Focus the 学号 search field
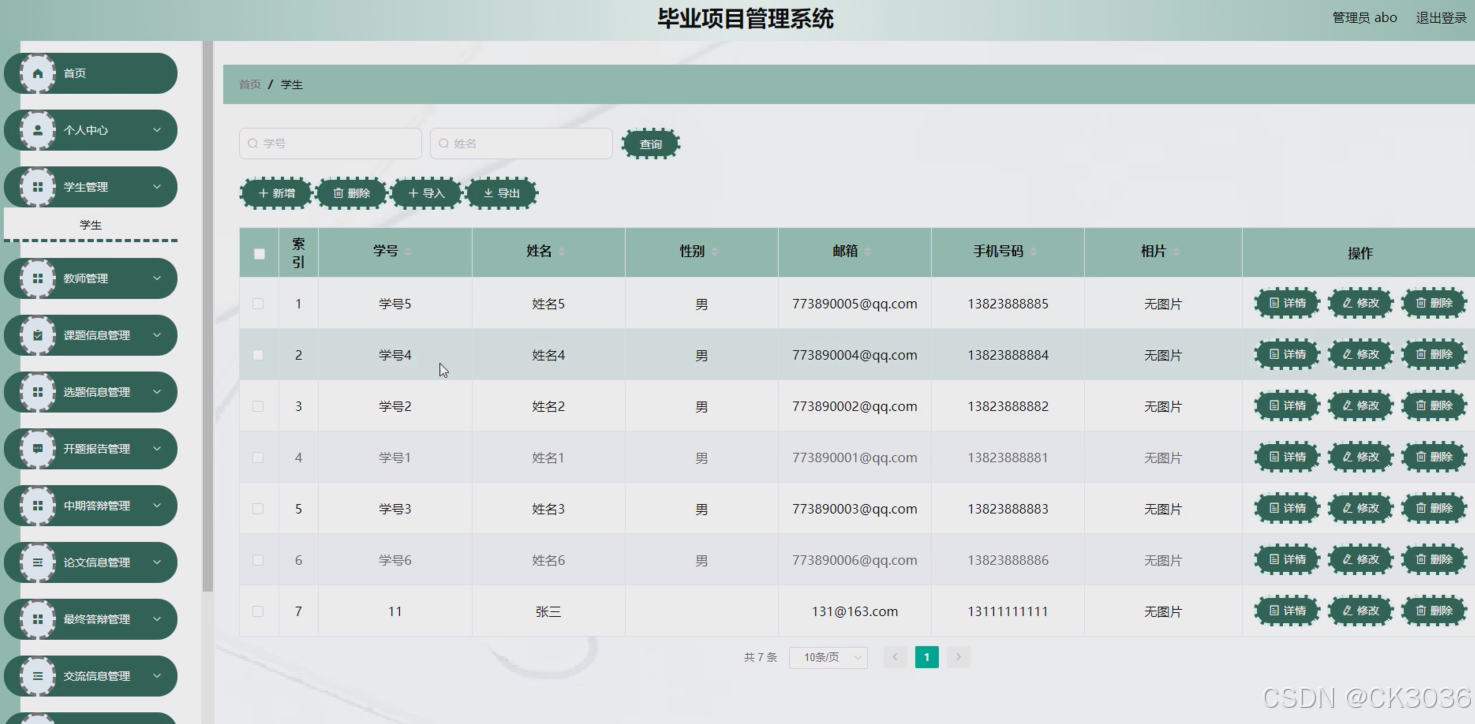Screen dimensions: 1475x724 (x=331, y=144)
